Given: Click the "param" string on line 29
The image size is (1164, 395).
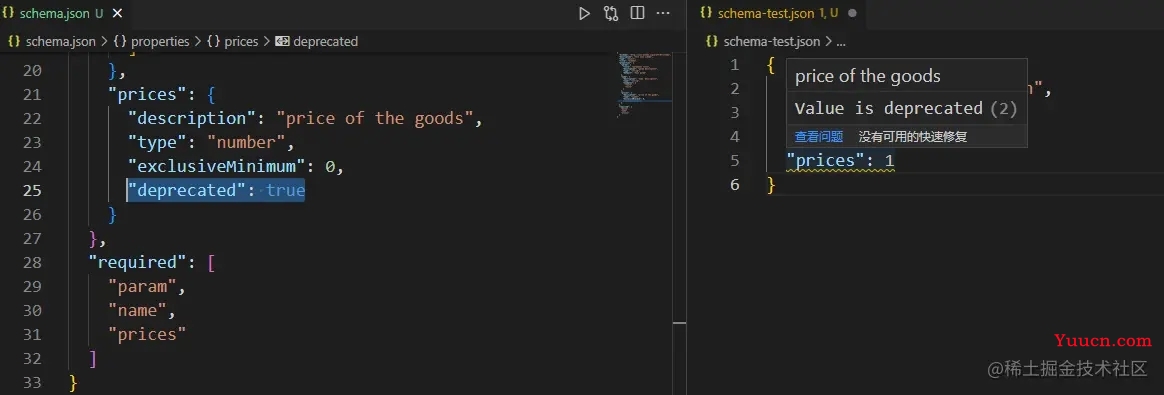Looking at the screenshot, I should click(x=143, y=287).
